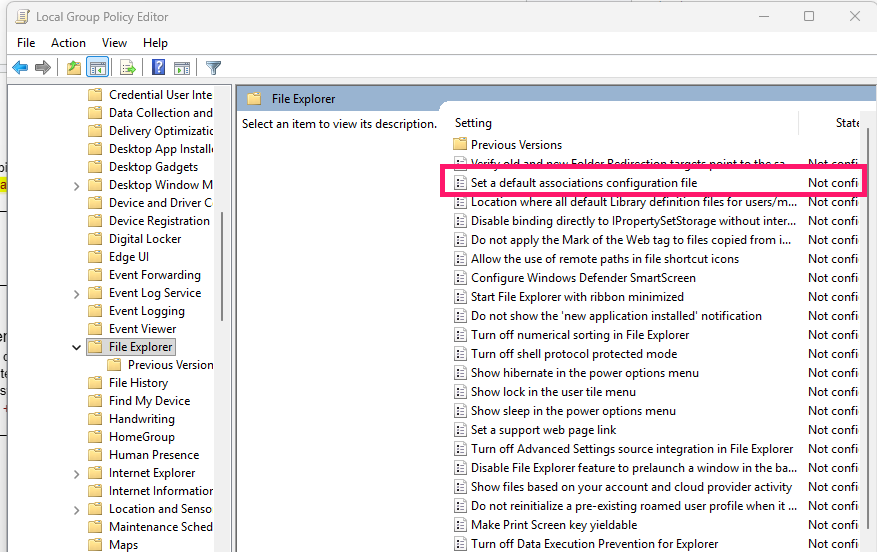877x552 pixels.
Task: Expand the Desktop Window Manager tree node
Action: pos(77,186)
